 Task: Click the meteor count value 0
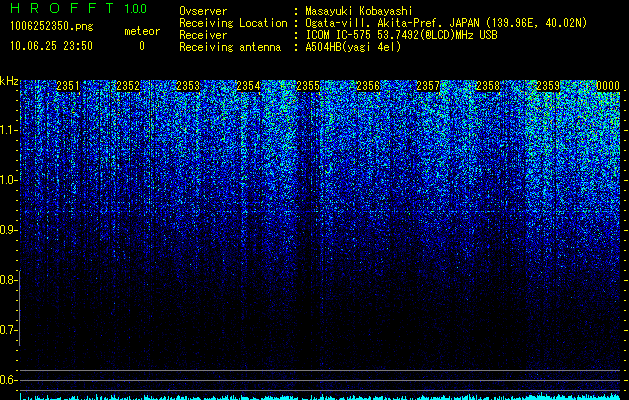coord(142,46)
